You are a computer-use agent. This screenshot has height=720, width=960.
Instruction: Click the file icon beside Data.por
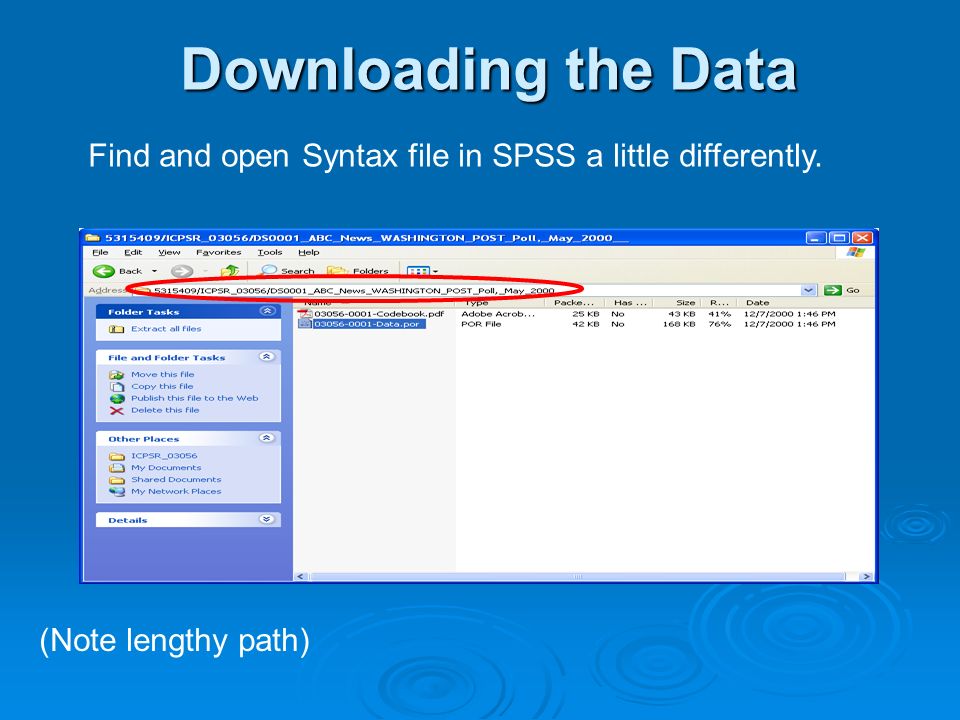(x=305, y=324)
